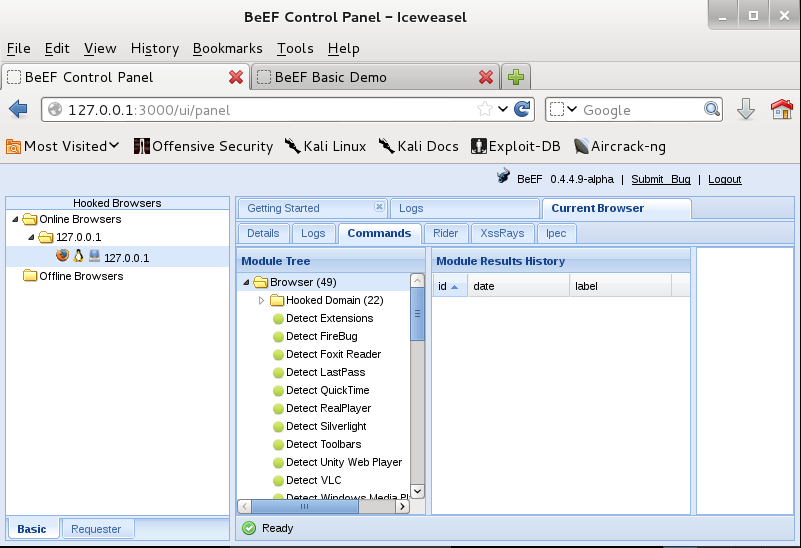The image size is (801, 548).
Task: Open a new tab with plus icon
Action: pos(516,77)
